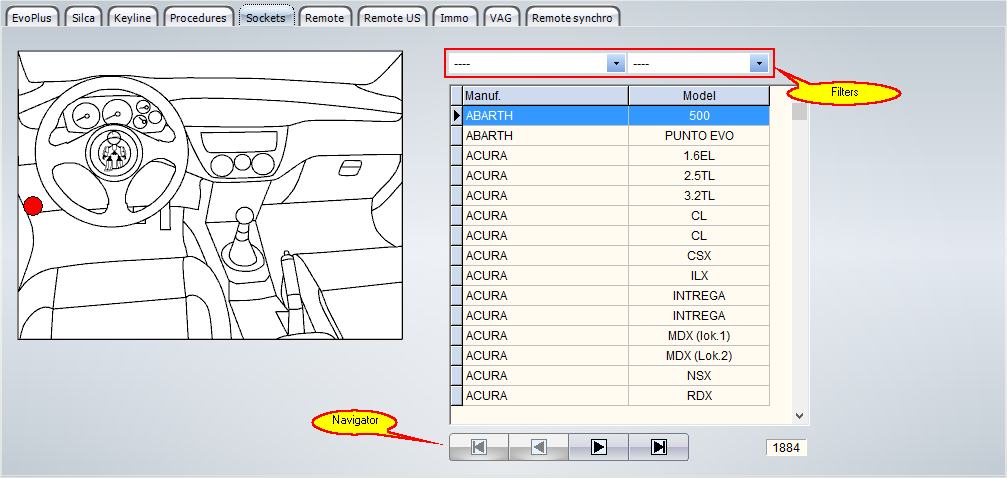The height and width of the screenshot is (478, 1007).
Task: Open the Remote tab
Action: 325,17
